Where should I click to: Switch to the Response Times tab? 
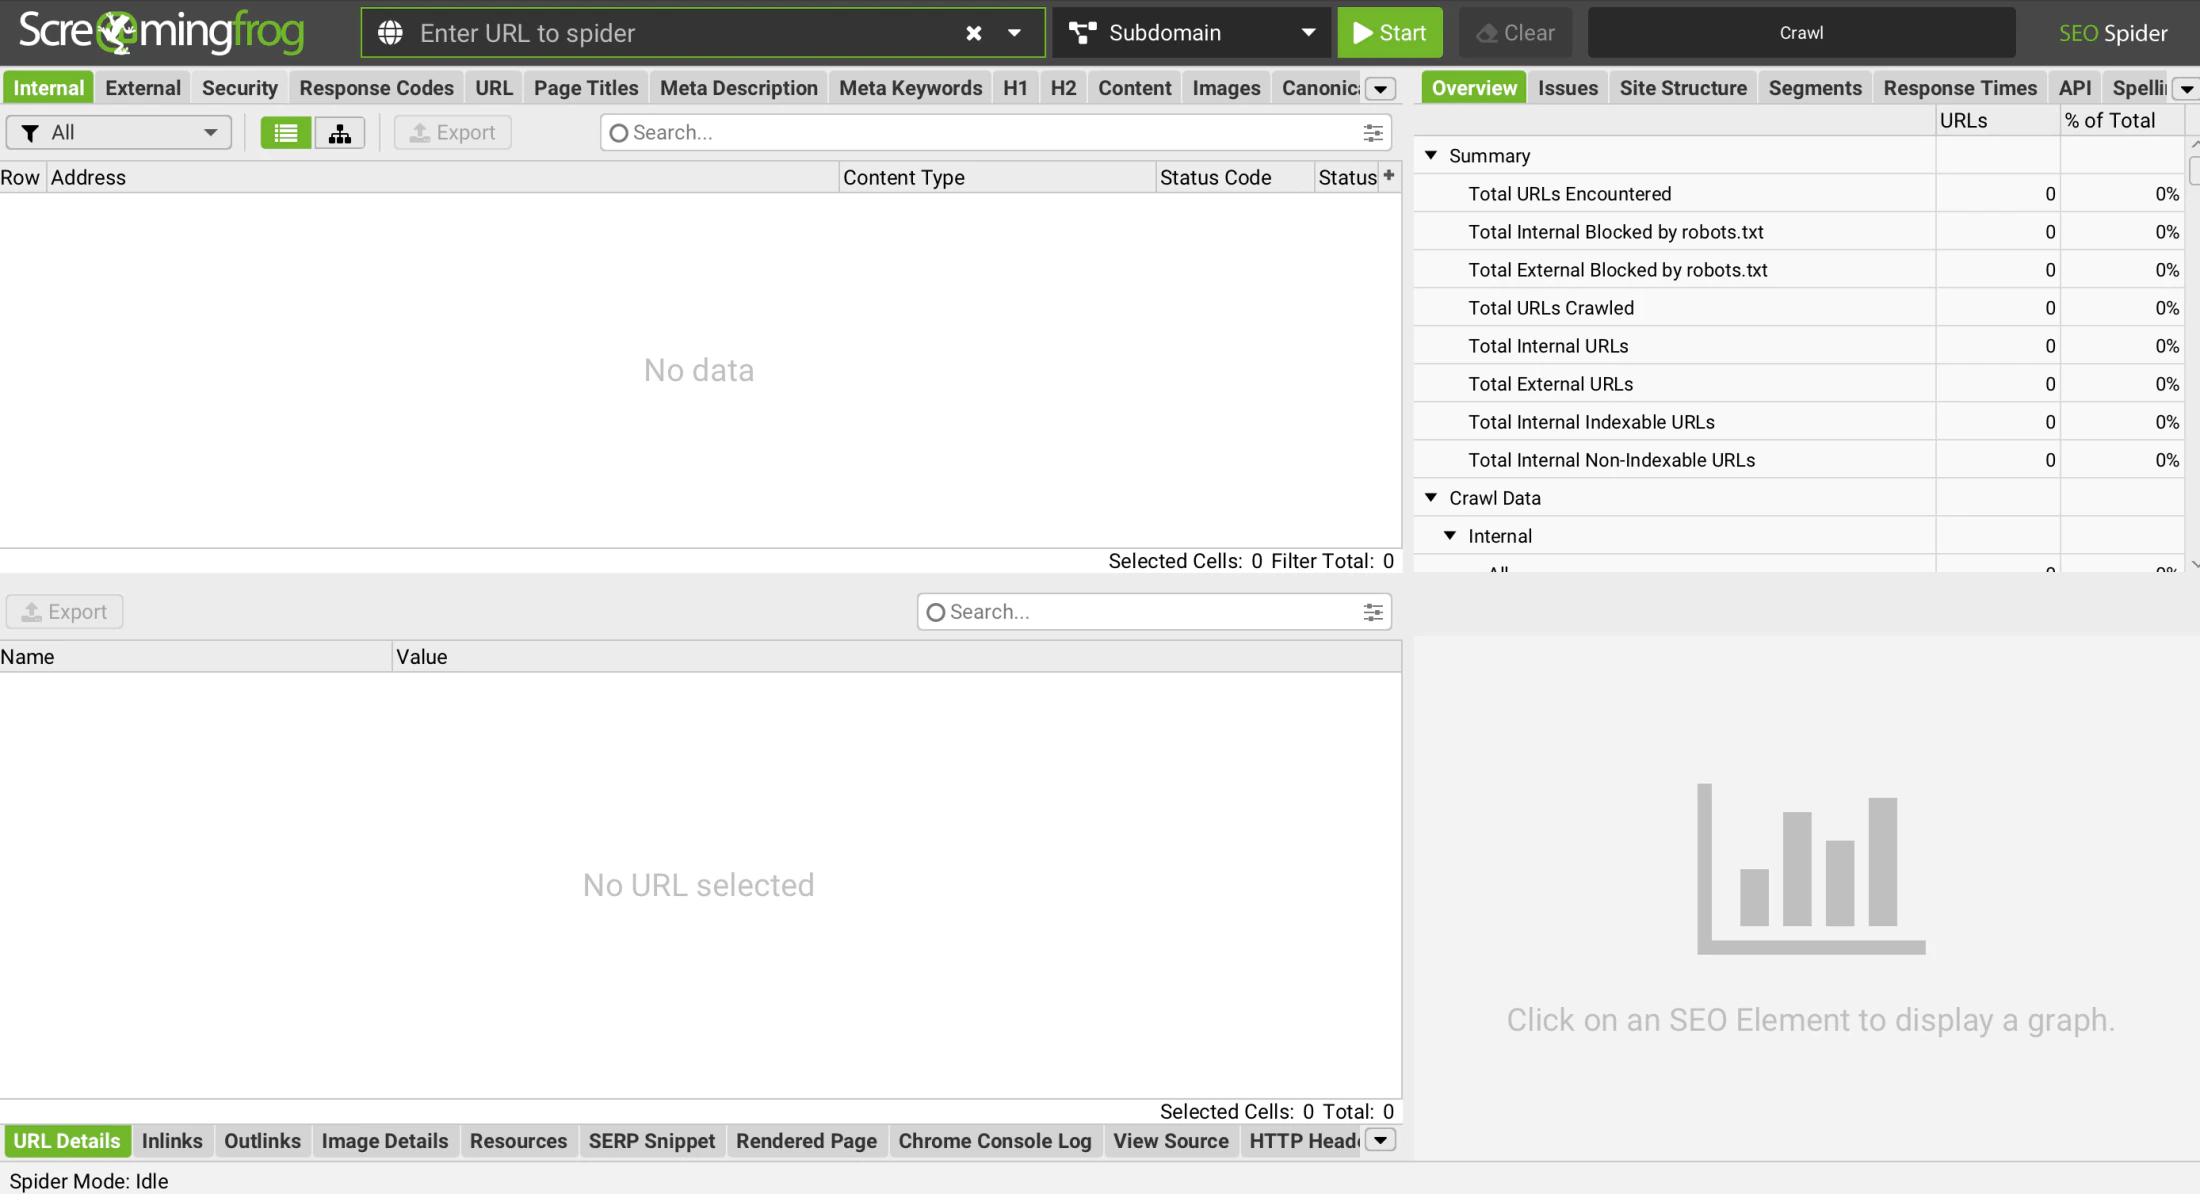click(x=1960, y=88)
